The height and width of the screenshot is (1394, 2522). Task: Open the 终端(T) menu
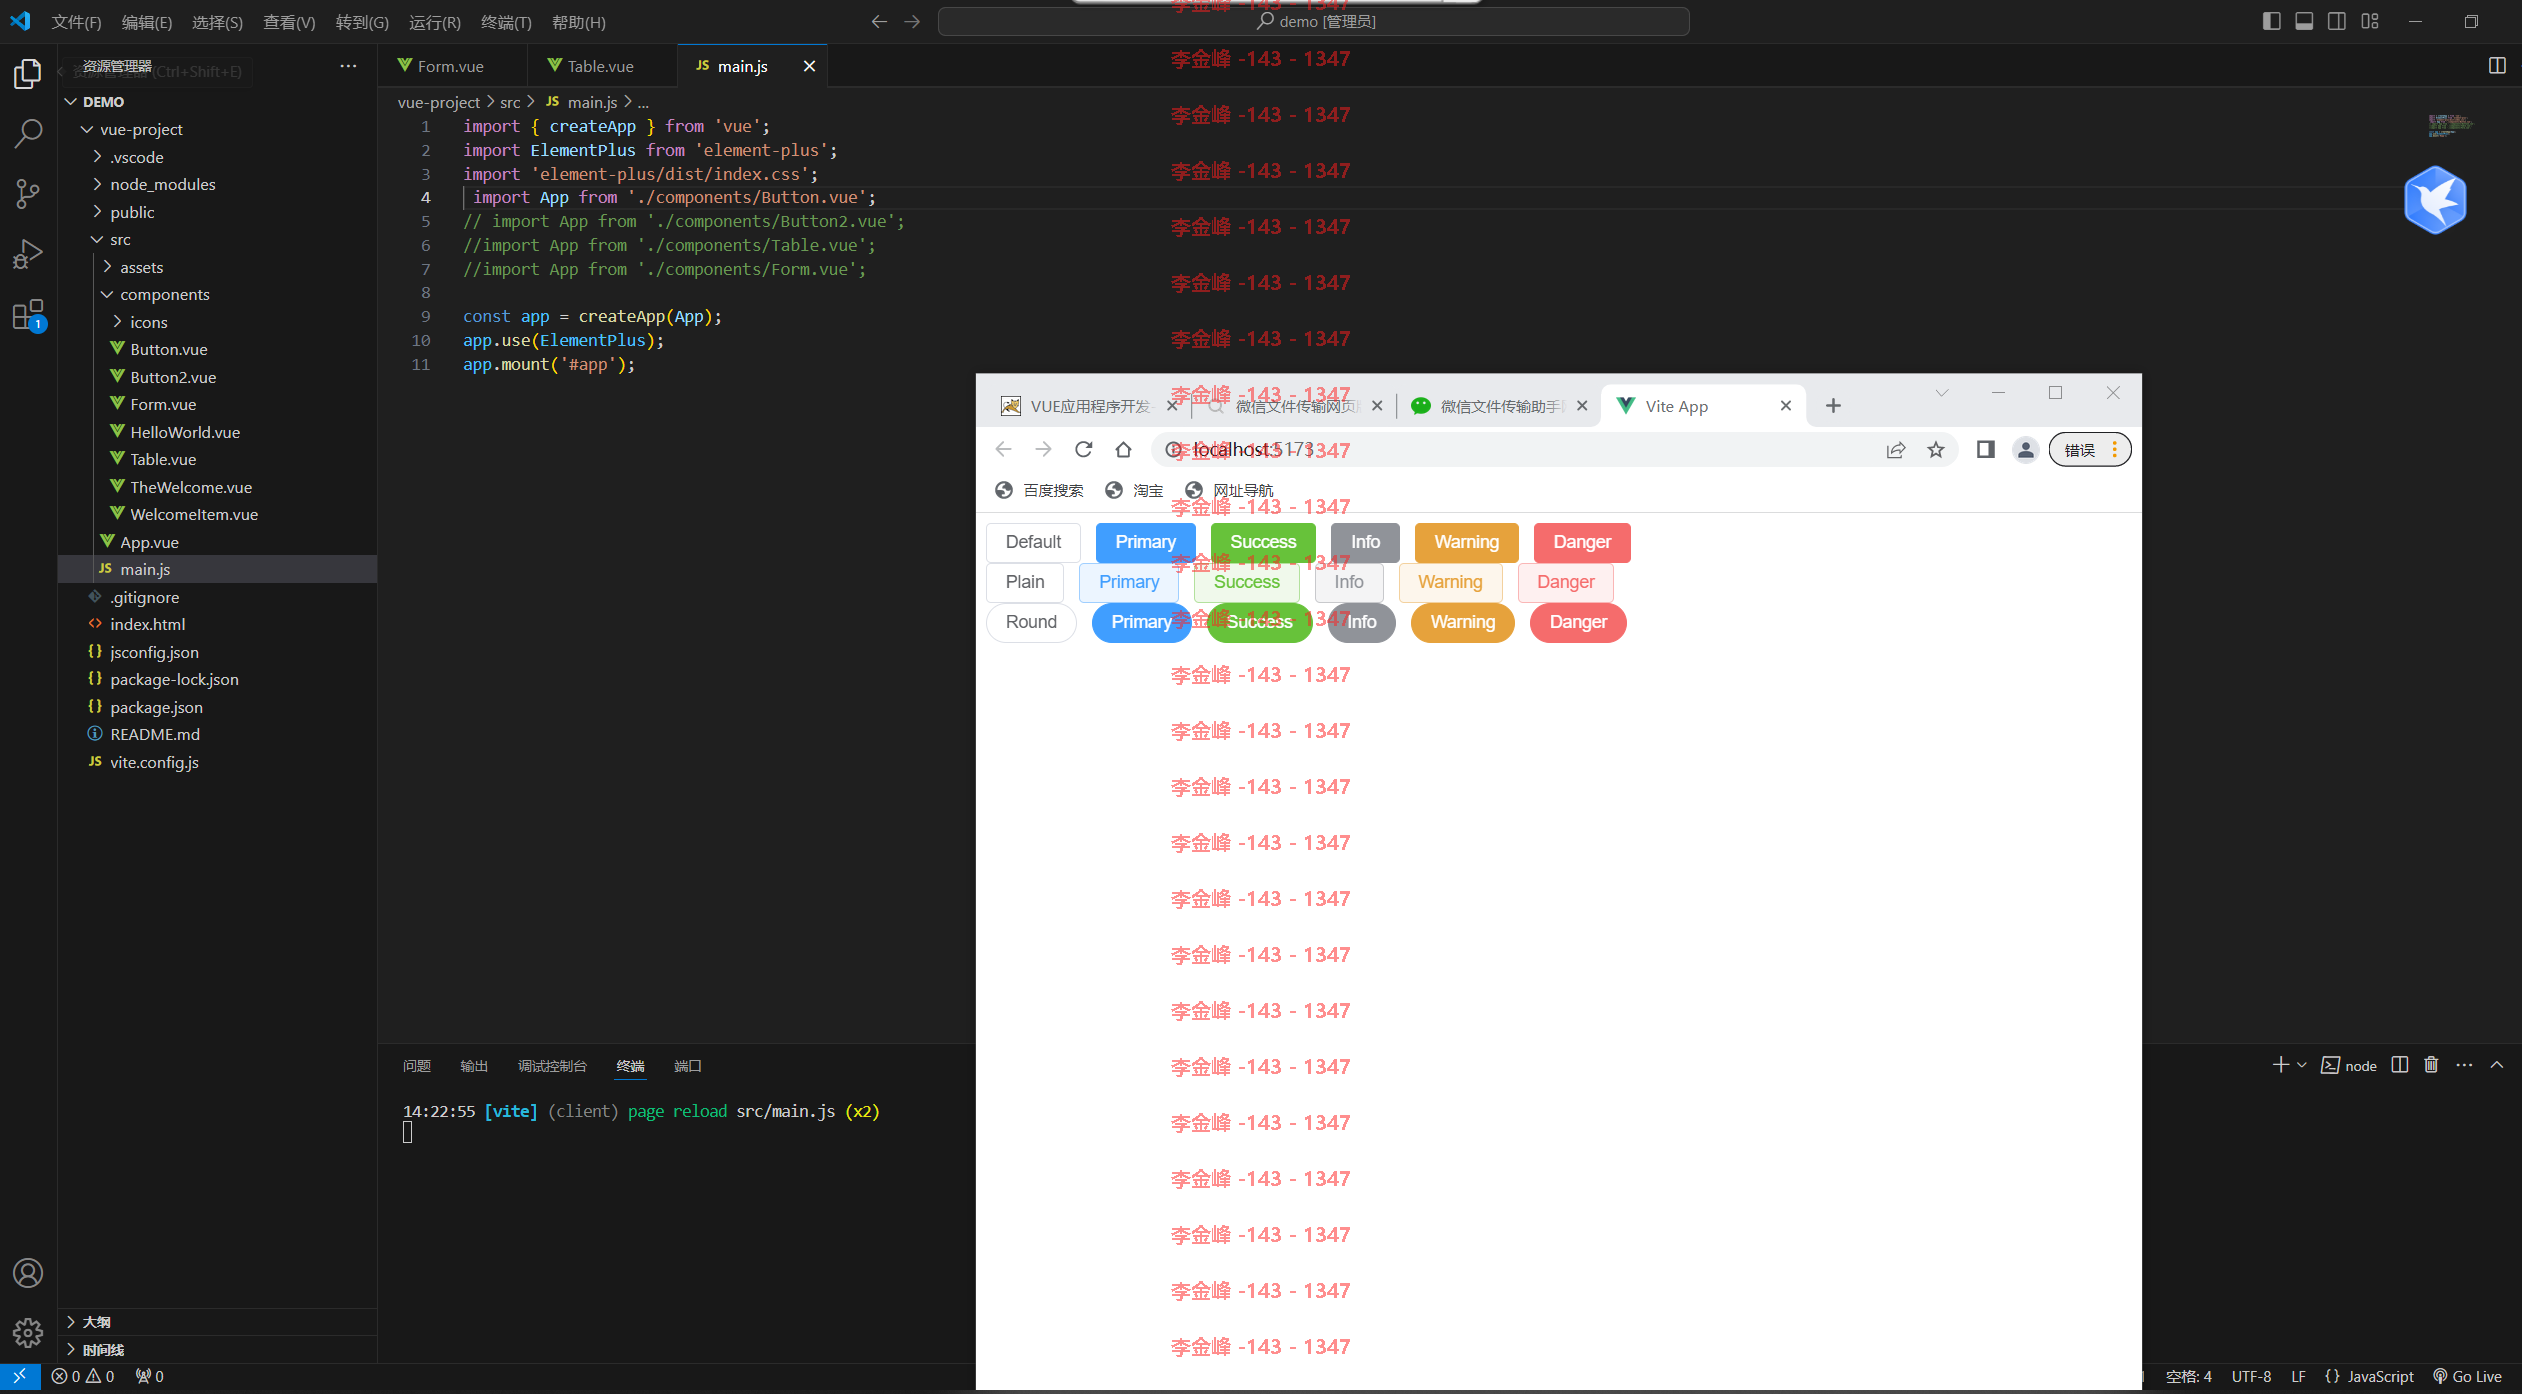click(506, 22)
